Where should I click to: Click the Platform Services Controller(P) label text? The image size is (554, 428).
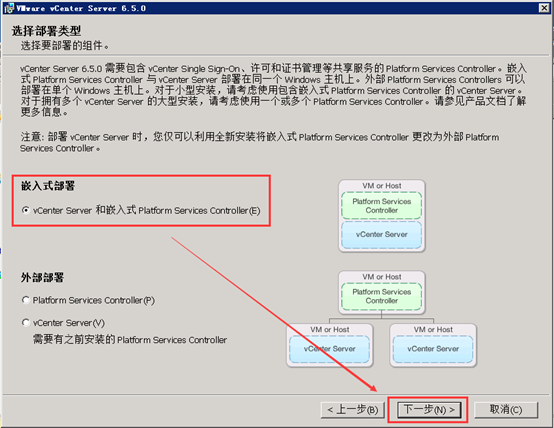click(x=94, y=300)
